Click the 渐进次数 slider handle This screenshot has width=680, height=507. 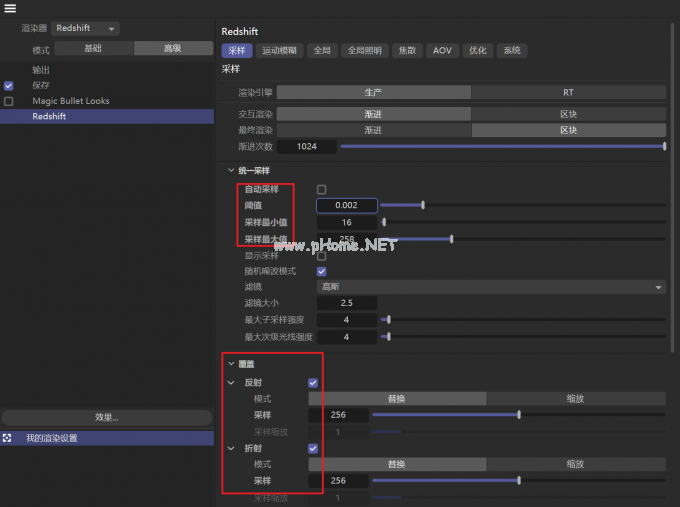coord(664,147)
